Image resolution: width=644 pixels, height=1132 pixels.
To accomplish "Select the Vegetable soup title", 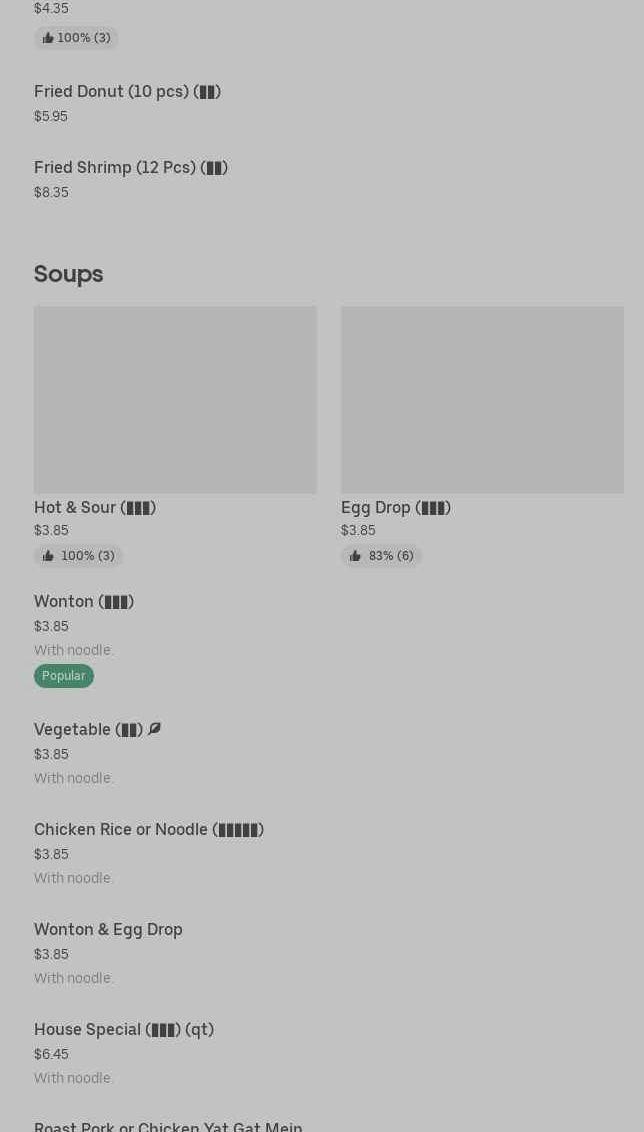I will pos(88,730).
